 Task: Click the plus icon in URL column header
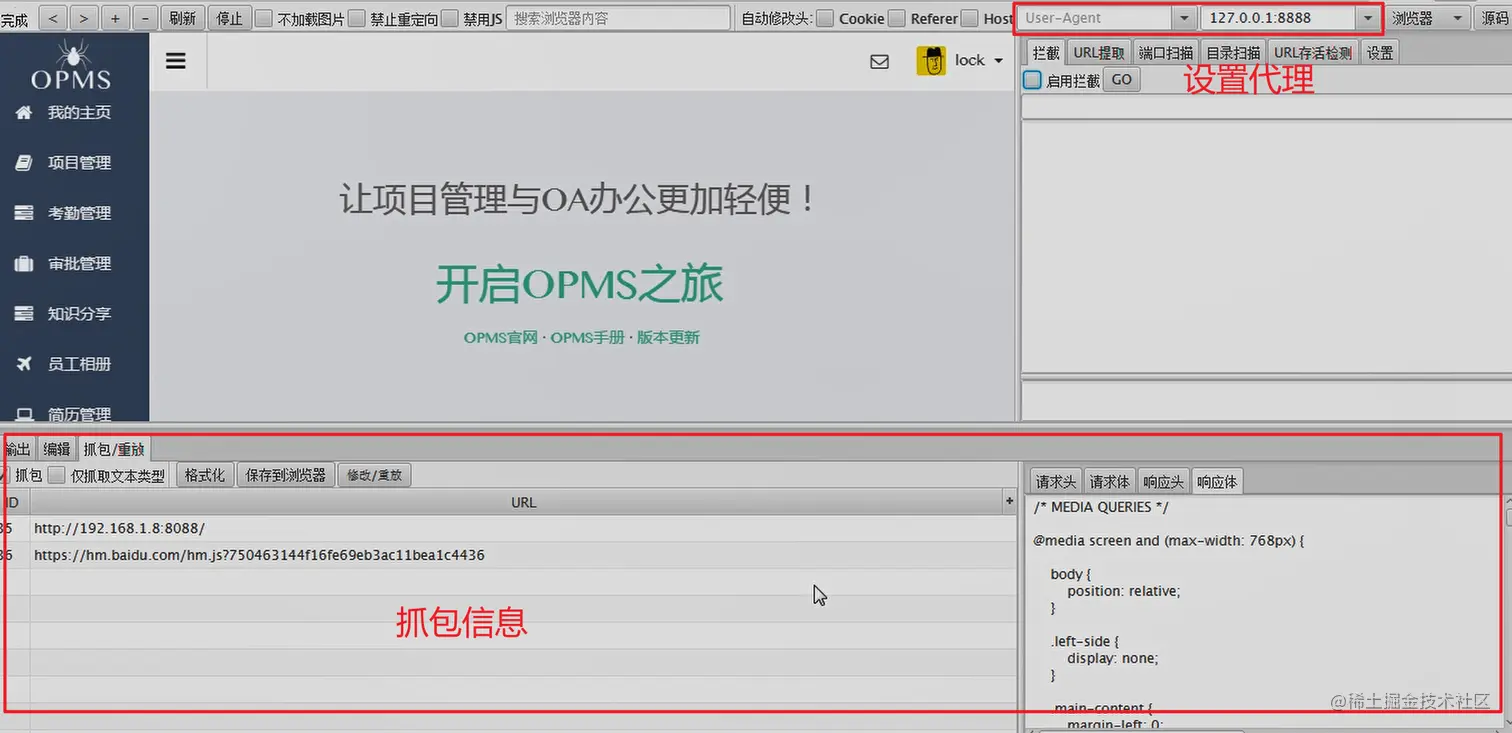coord(1009,501)
